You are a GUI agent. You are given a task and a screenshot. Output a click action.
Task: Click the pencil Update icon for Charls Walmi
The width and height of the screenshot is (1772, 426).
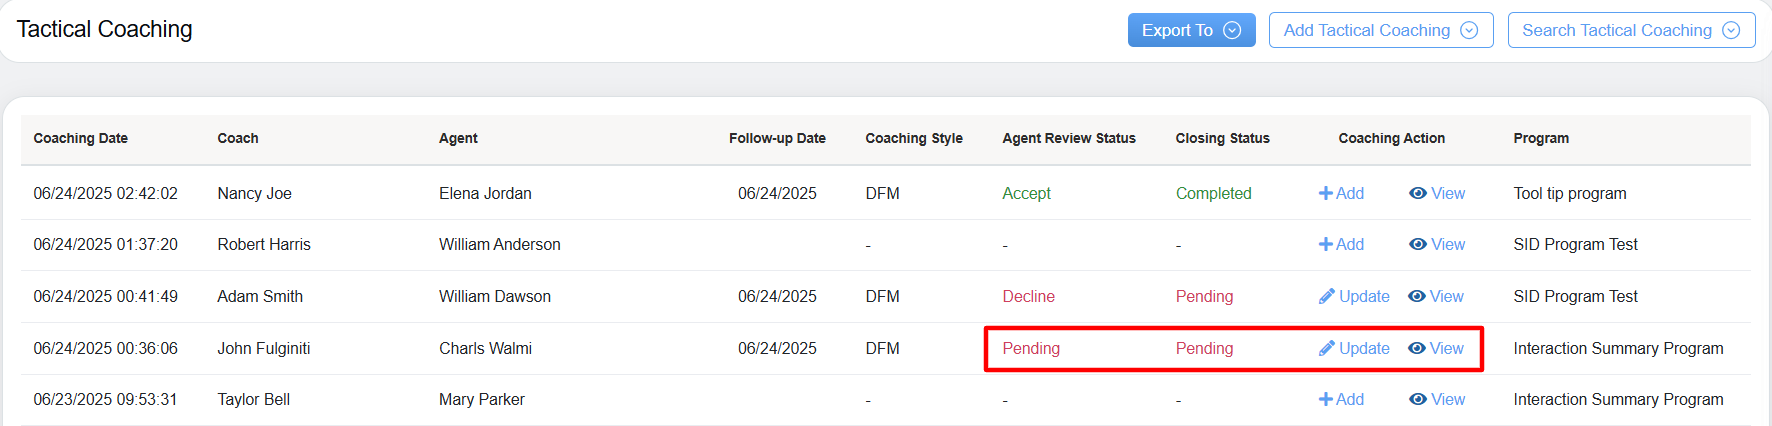(x=1327, y=348)
